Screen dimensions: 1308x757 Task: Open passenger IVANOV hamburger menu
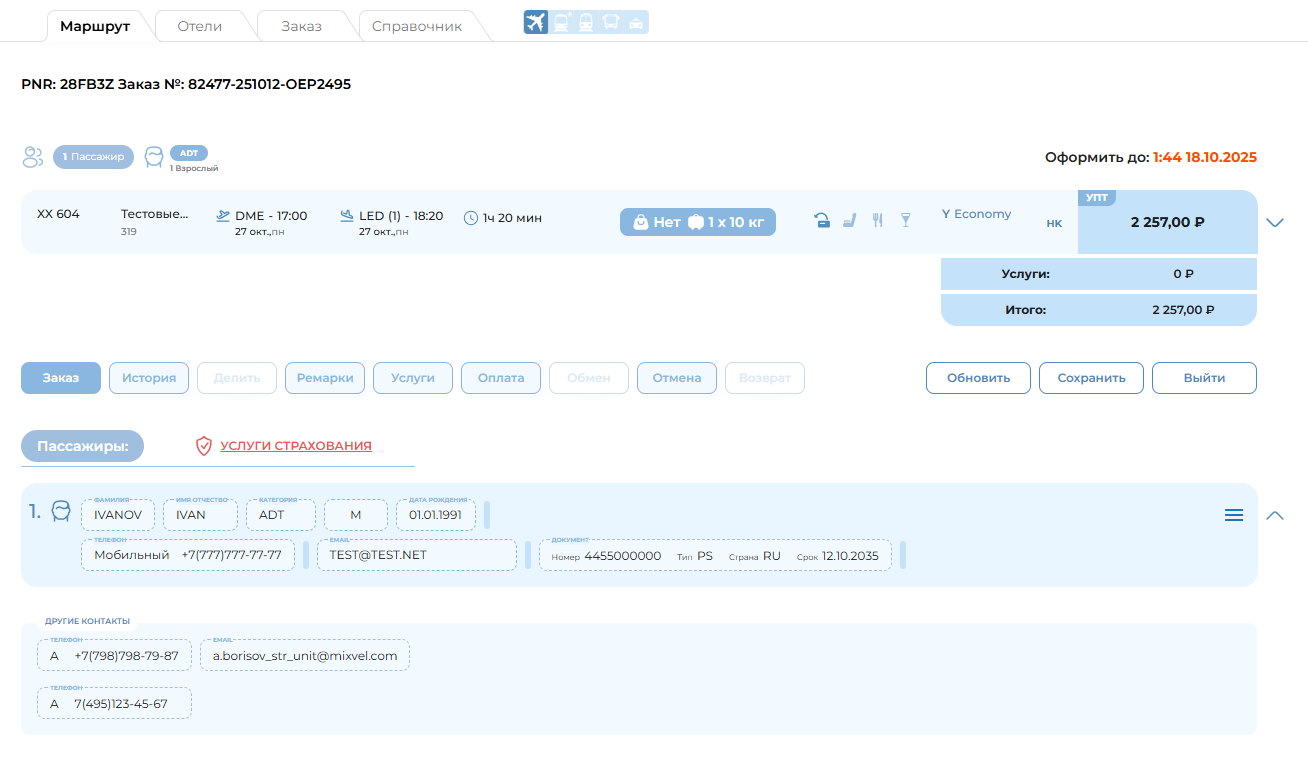point(1234,515)
